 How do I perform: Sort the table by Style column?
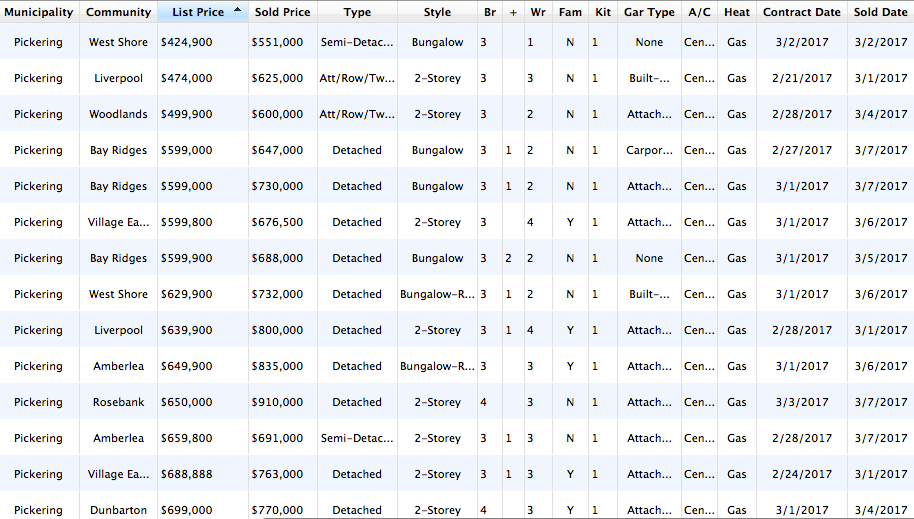[x=437, y=13]
